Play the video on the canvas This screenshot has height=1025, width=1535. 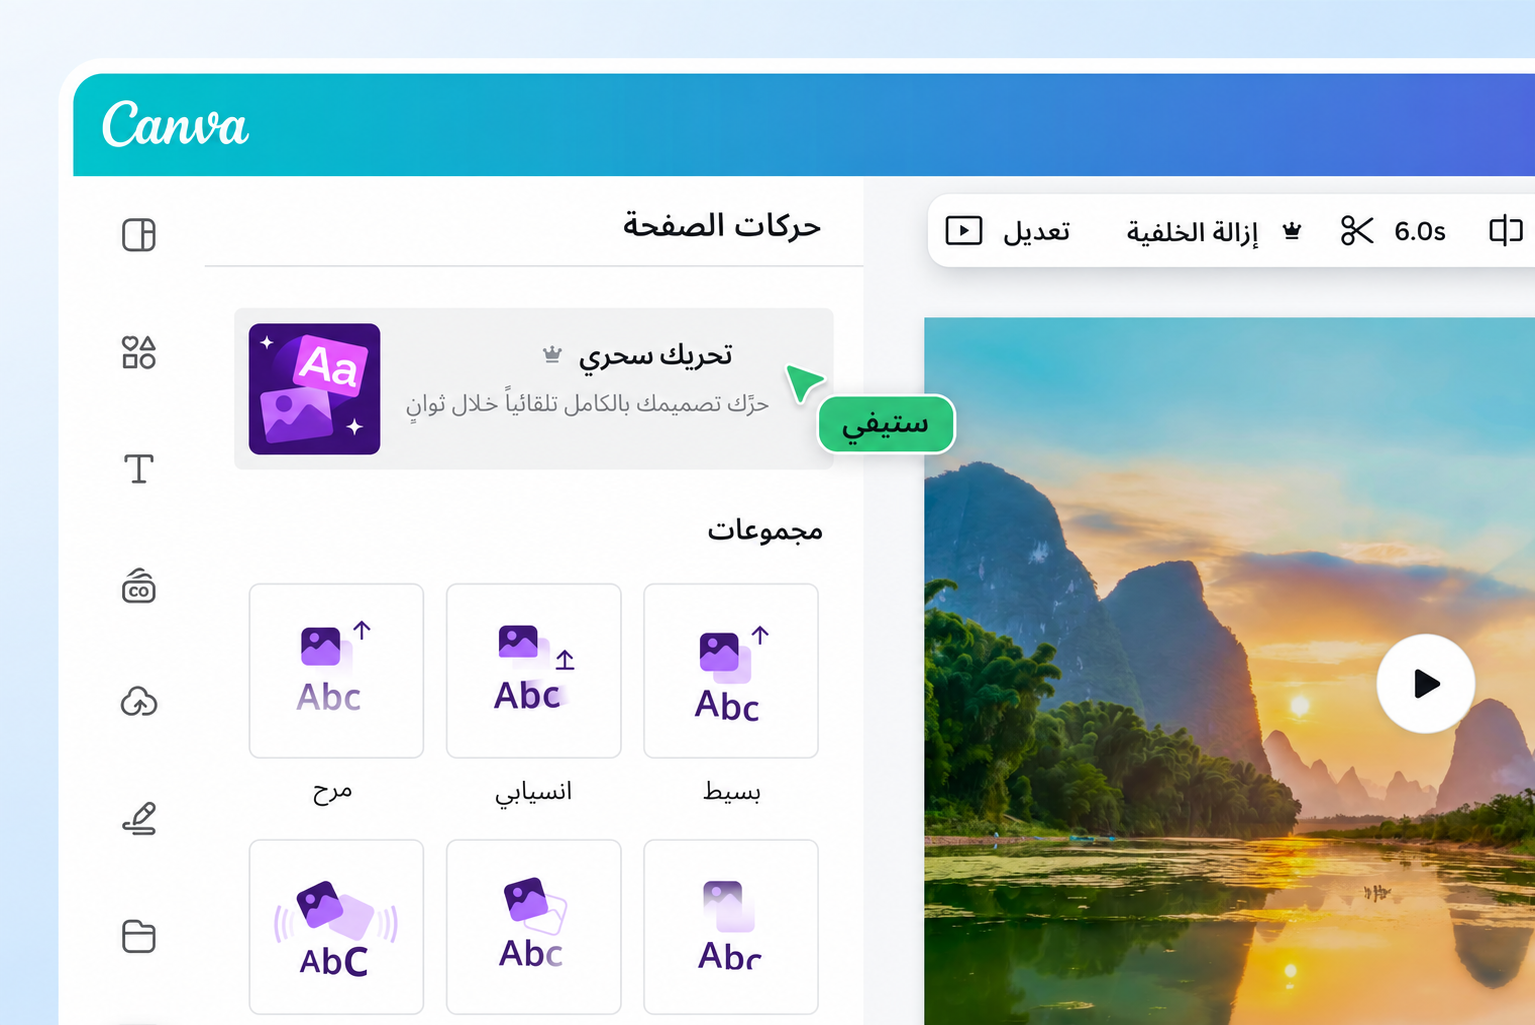point(1425,684)
